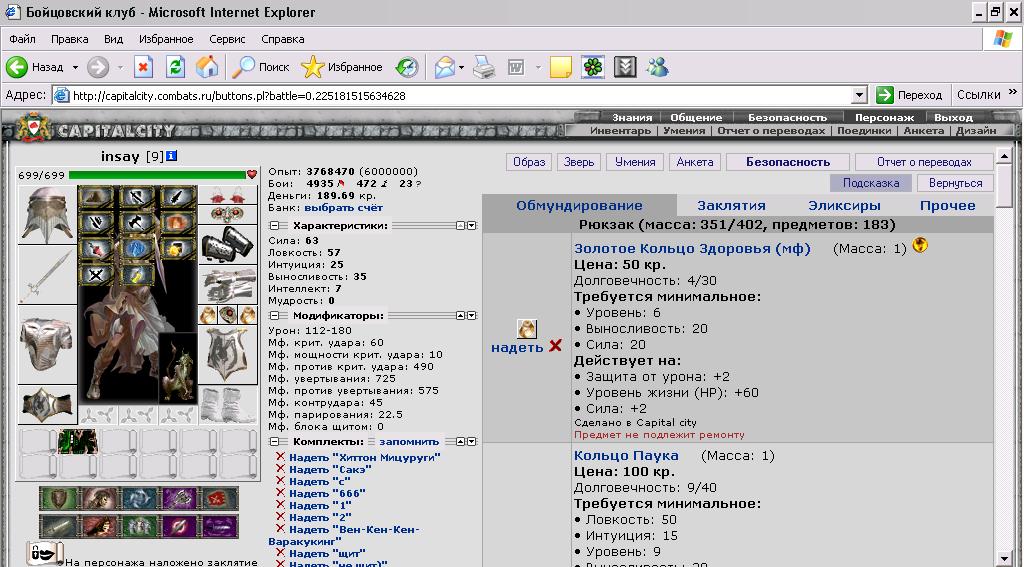Click the Зверь button

click(579, 162)
